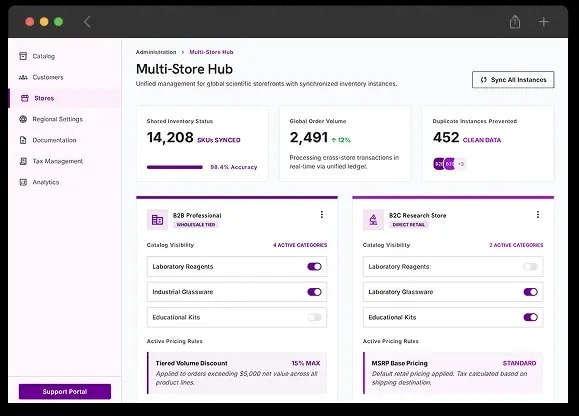Click the Duplicate Instances Prevented title
The image size is (579, 416).
[x=475, y=121]
